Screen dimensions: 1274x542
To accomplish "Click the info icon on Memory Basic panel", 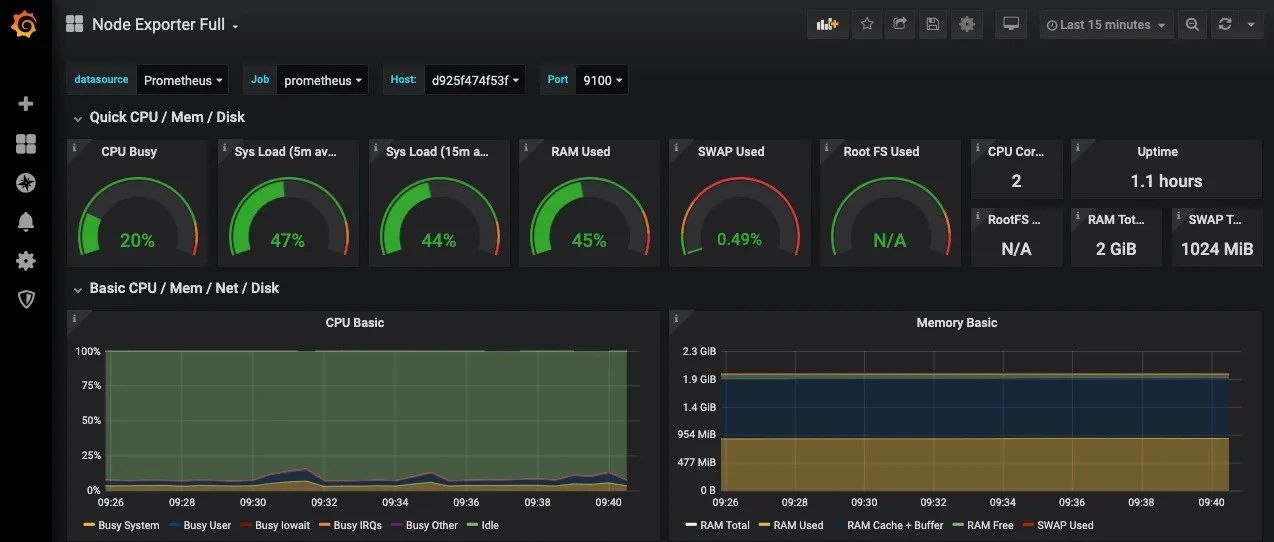I will pos(676,318).
